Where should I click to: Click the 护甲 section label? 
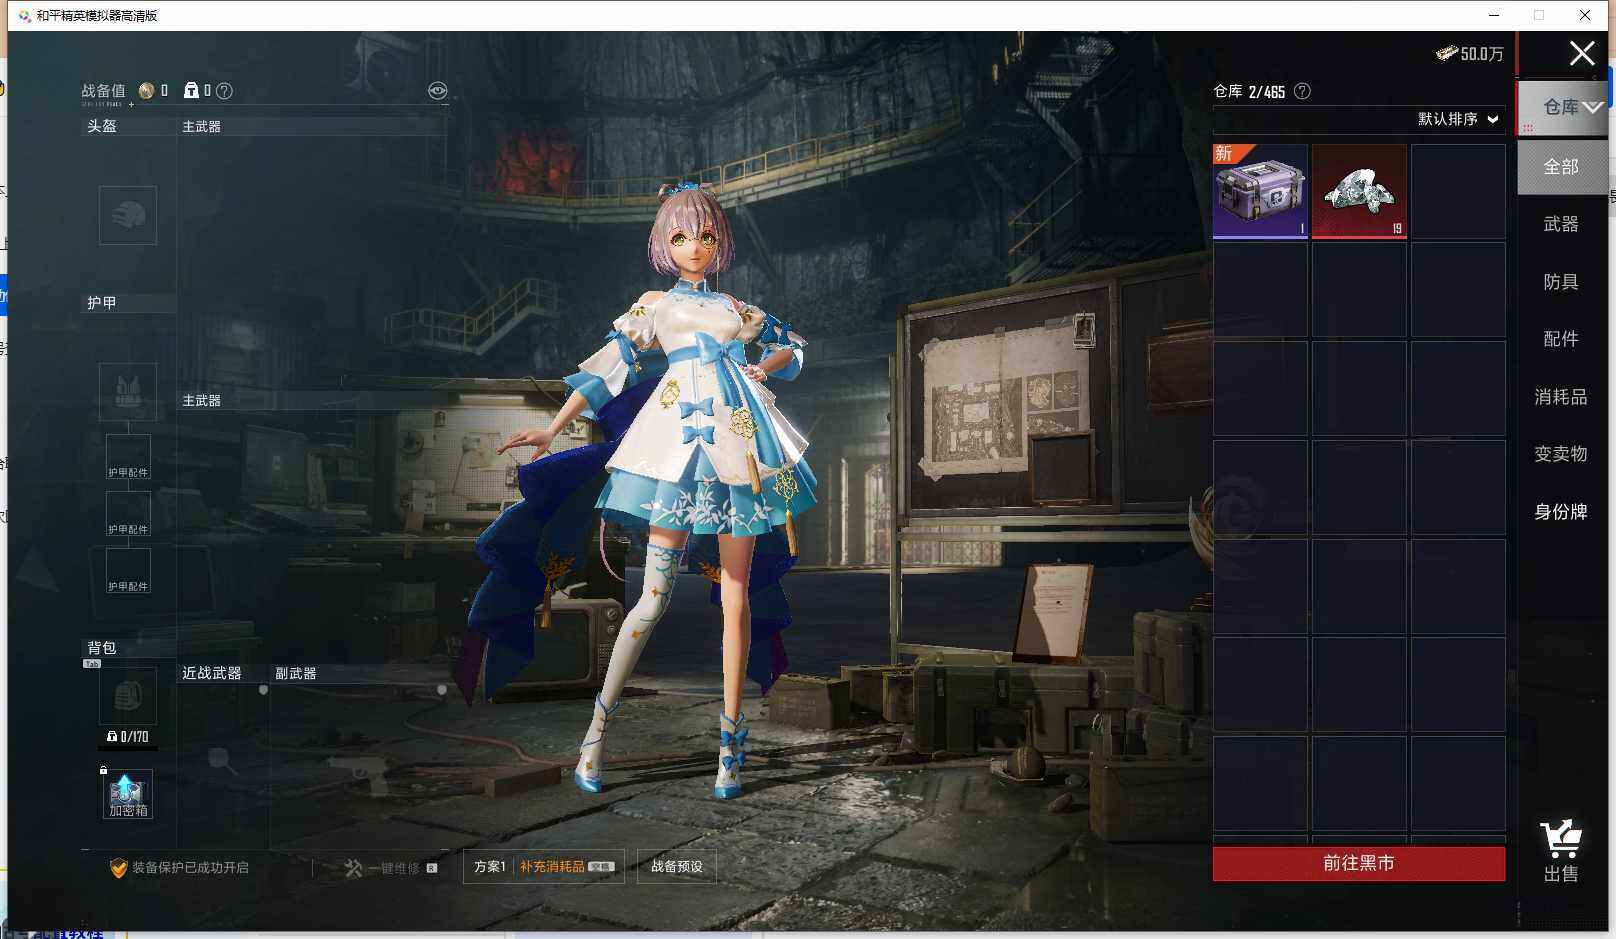pos(102,303)
